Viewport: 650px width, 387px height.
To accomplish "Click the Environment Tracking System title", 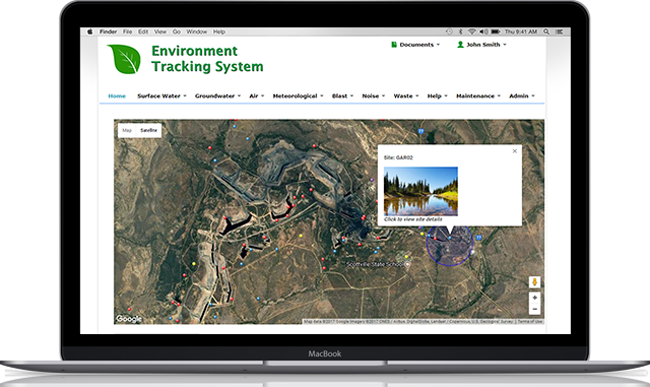I will coord(207,58).
